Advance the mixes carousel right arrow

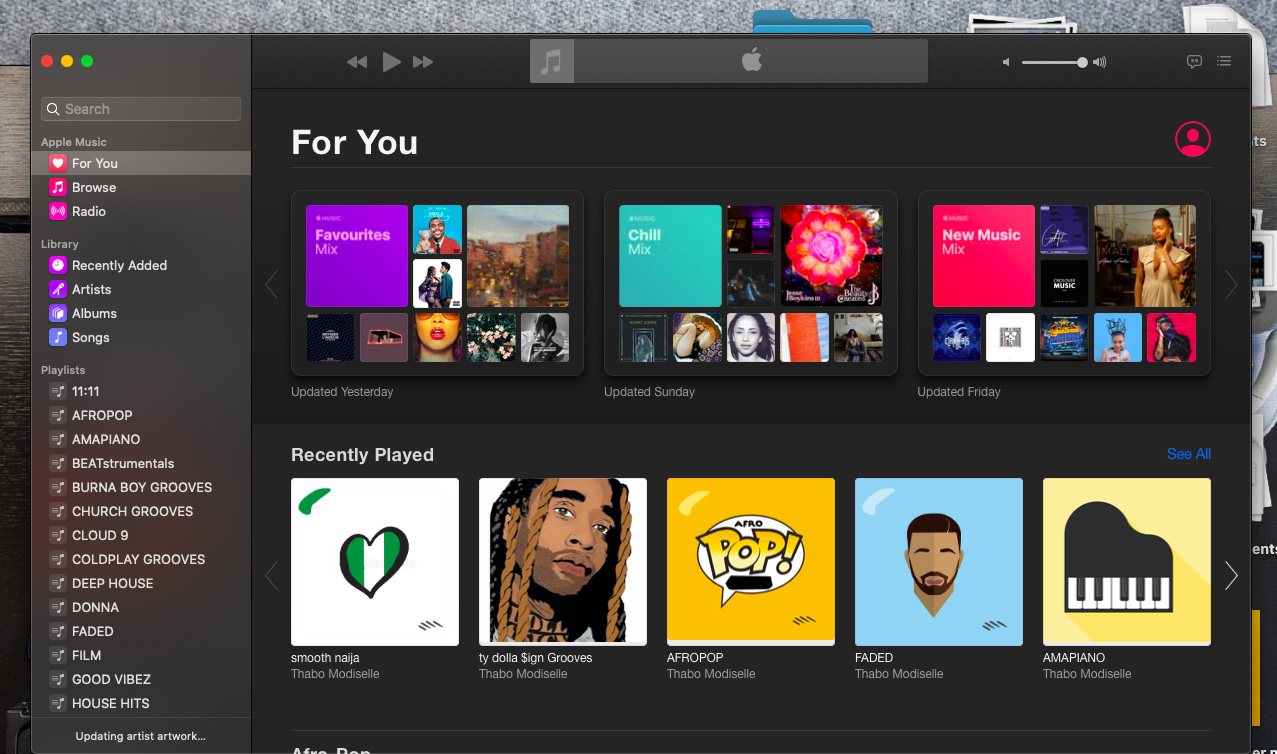click(x=1230, y=284)
